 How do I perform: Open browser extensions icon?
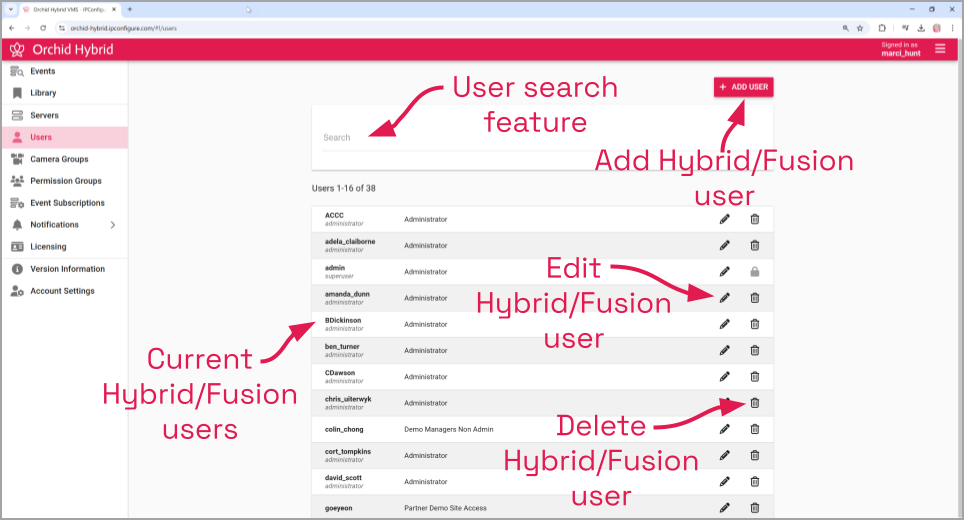(x=882, y=28)
